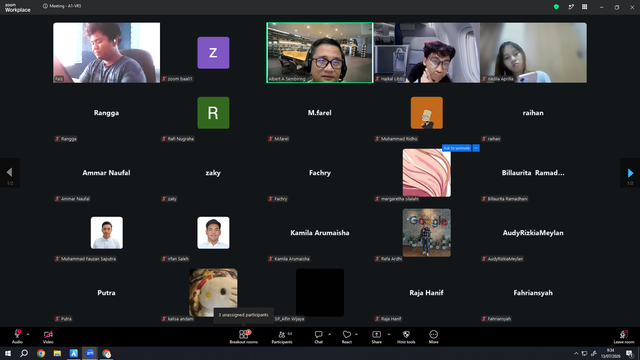
Task: Click the AudyRizkiaMeylan participant name
Action: (533, 233)
